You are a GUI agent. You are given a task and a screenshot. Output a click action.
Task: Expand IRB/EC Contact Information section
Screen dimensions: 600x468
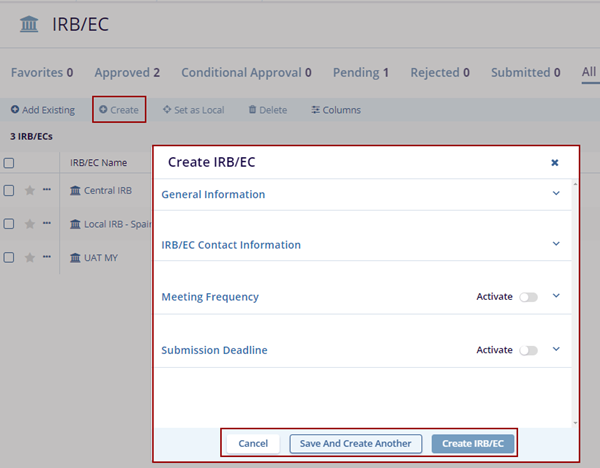pyautogui.click(x=557, y=243)
